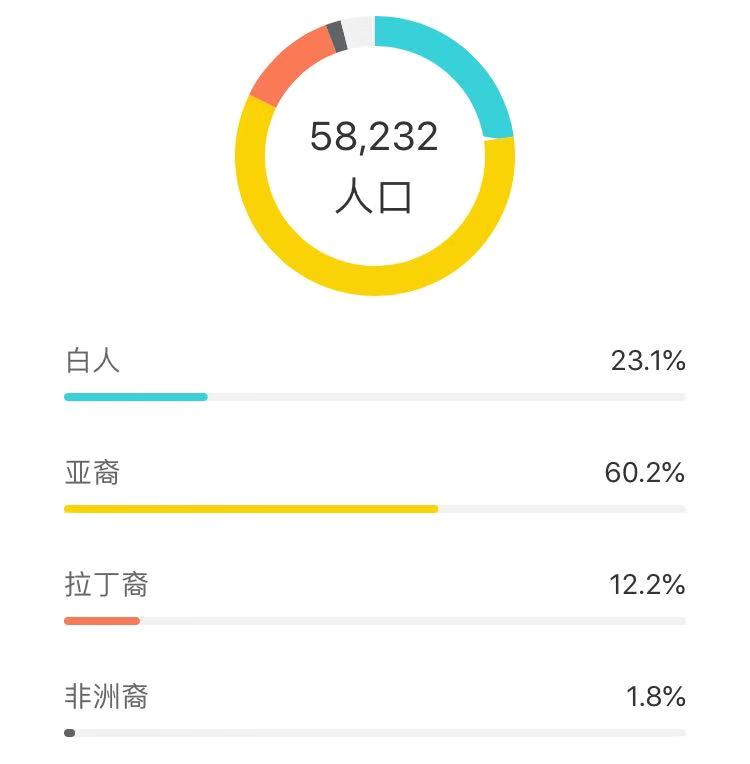Click the 1.8% percentage value
The image size is (750, 764).
[656, 696]
